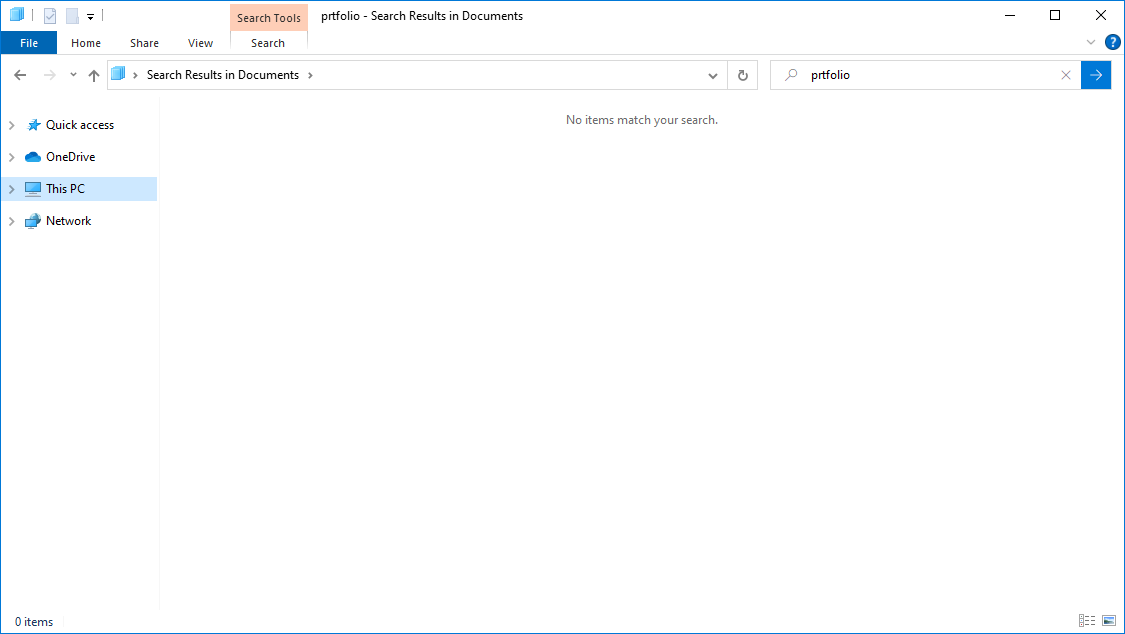Select OneDrive in the navigation pane

[70, 157]
